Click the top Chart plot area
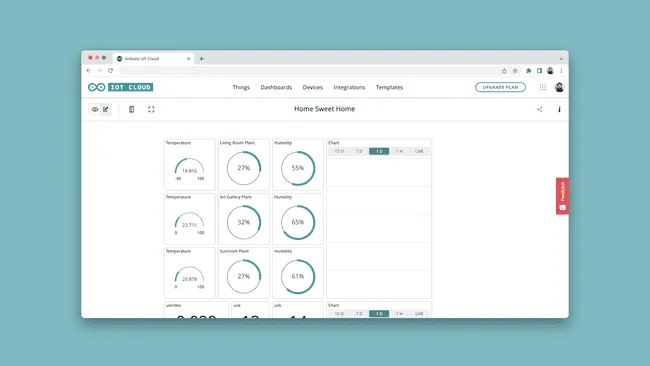The image size is (650, 366). tap(379, 227)
